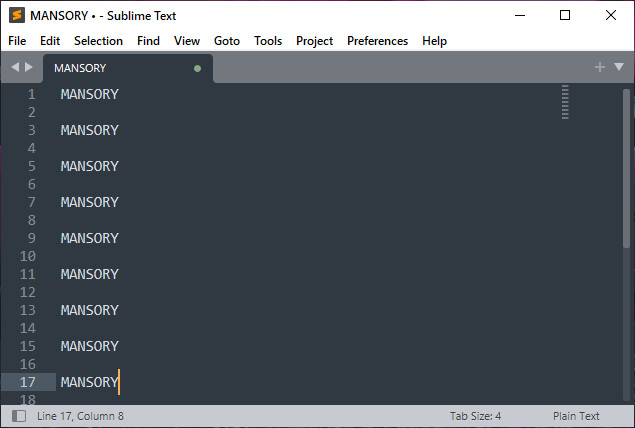Open the Help menu
This screenshot has width=635, height=428.
[x=434, y=41]
